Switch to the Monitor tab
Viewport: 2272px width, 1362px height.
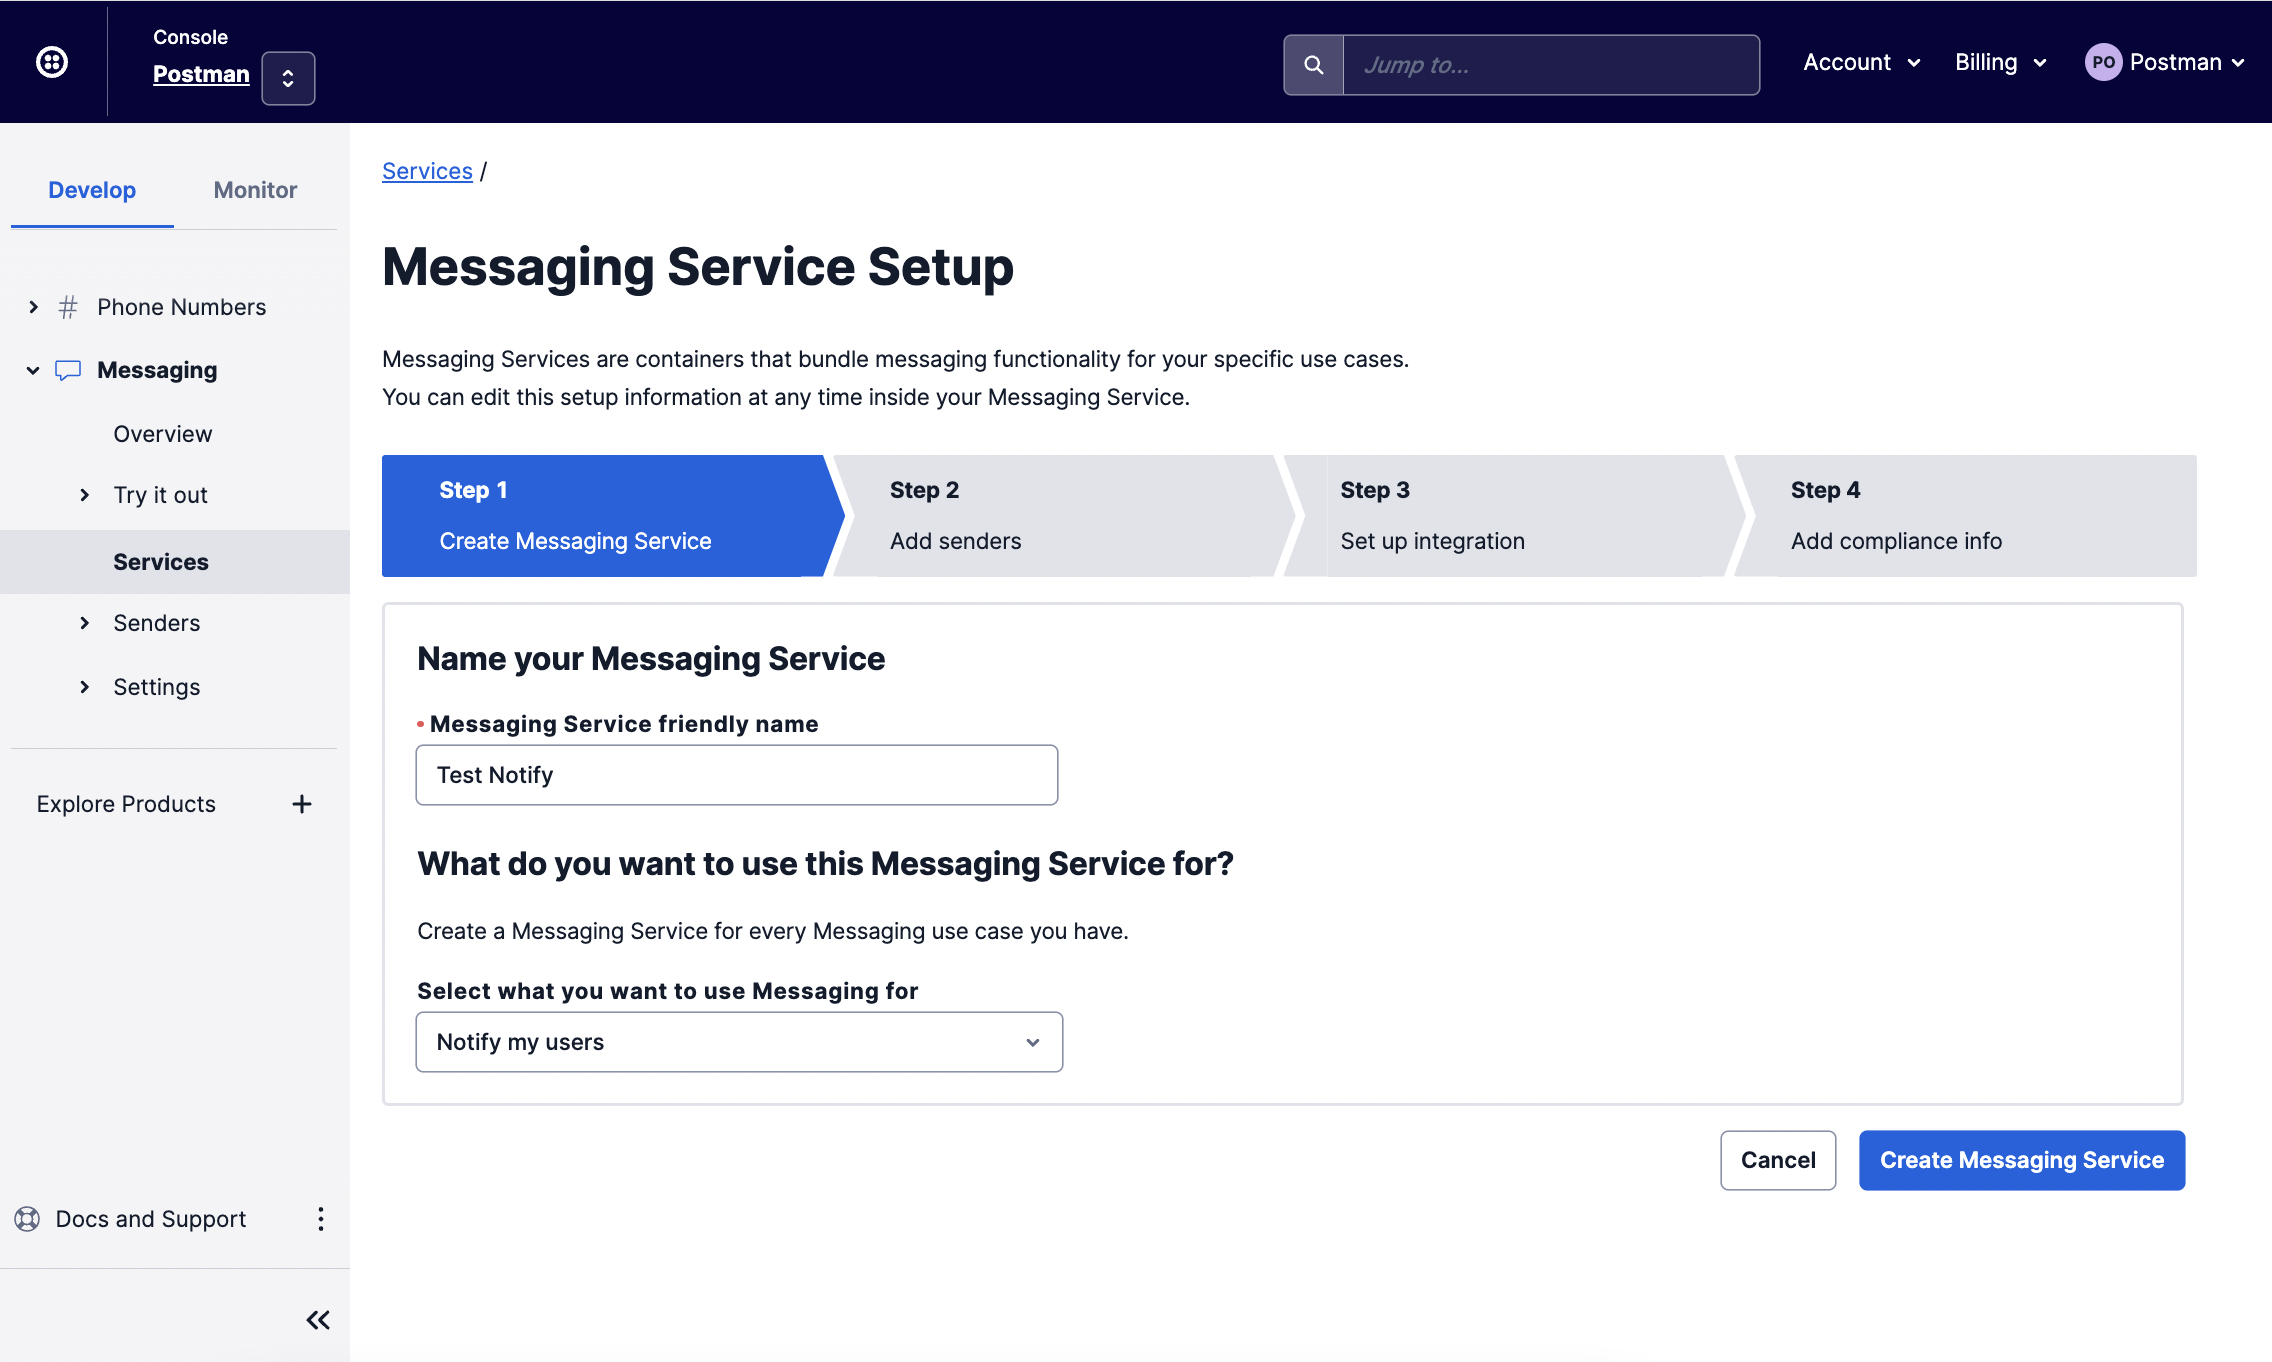pos(255,190)
